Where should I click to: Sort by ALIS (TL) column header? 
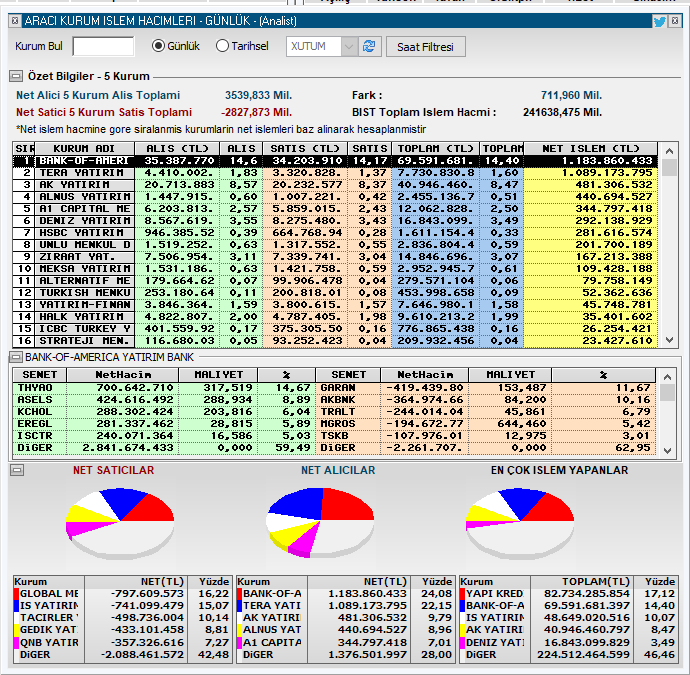[x=177, y=148]
